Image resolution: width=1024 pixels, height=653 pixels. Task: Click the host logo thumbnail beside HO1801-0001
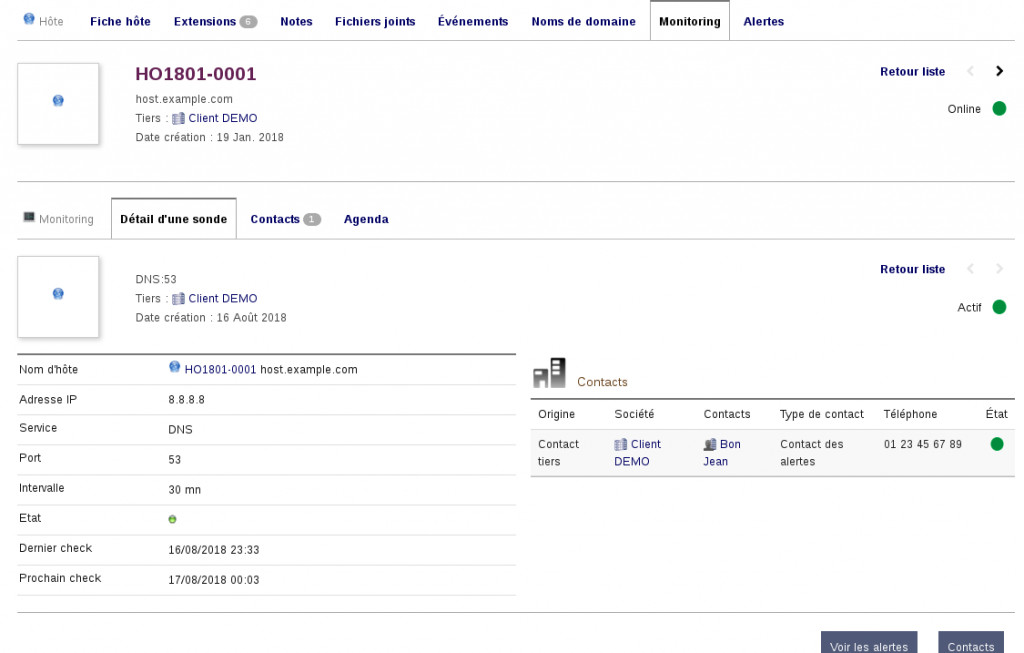[58, 103]
